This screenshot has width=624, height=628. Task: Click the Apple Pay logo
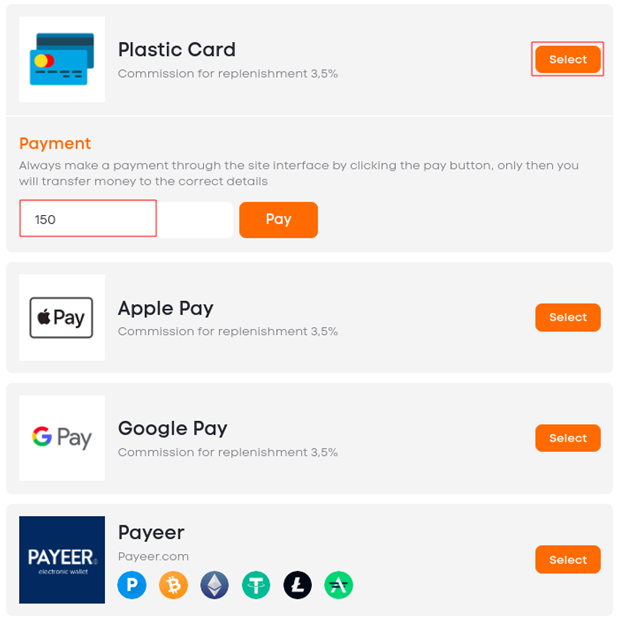62,318
